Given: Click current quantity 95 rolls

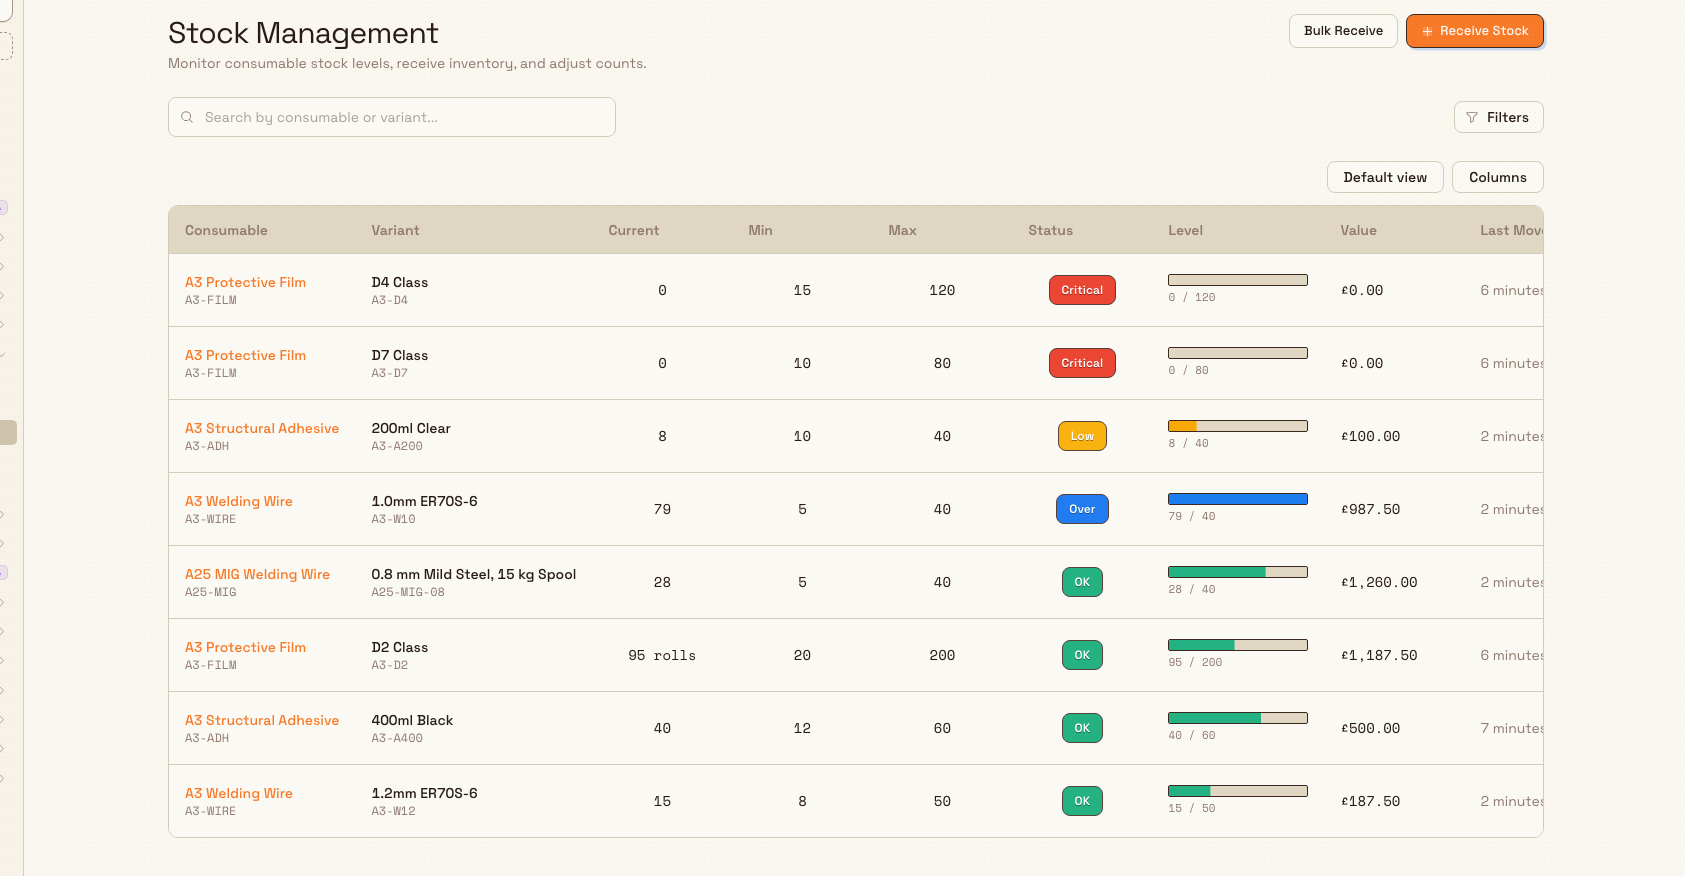Looking at the screenshot, I should [x=662, y=655].
